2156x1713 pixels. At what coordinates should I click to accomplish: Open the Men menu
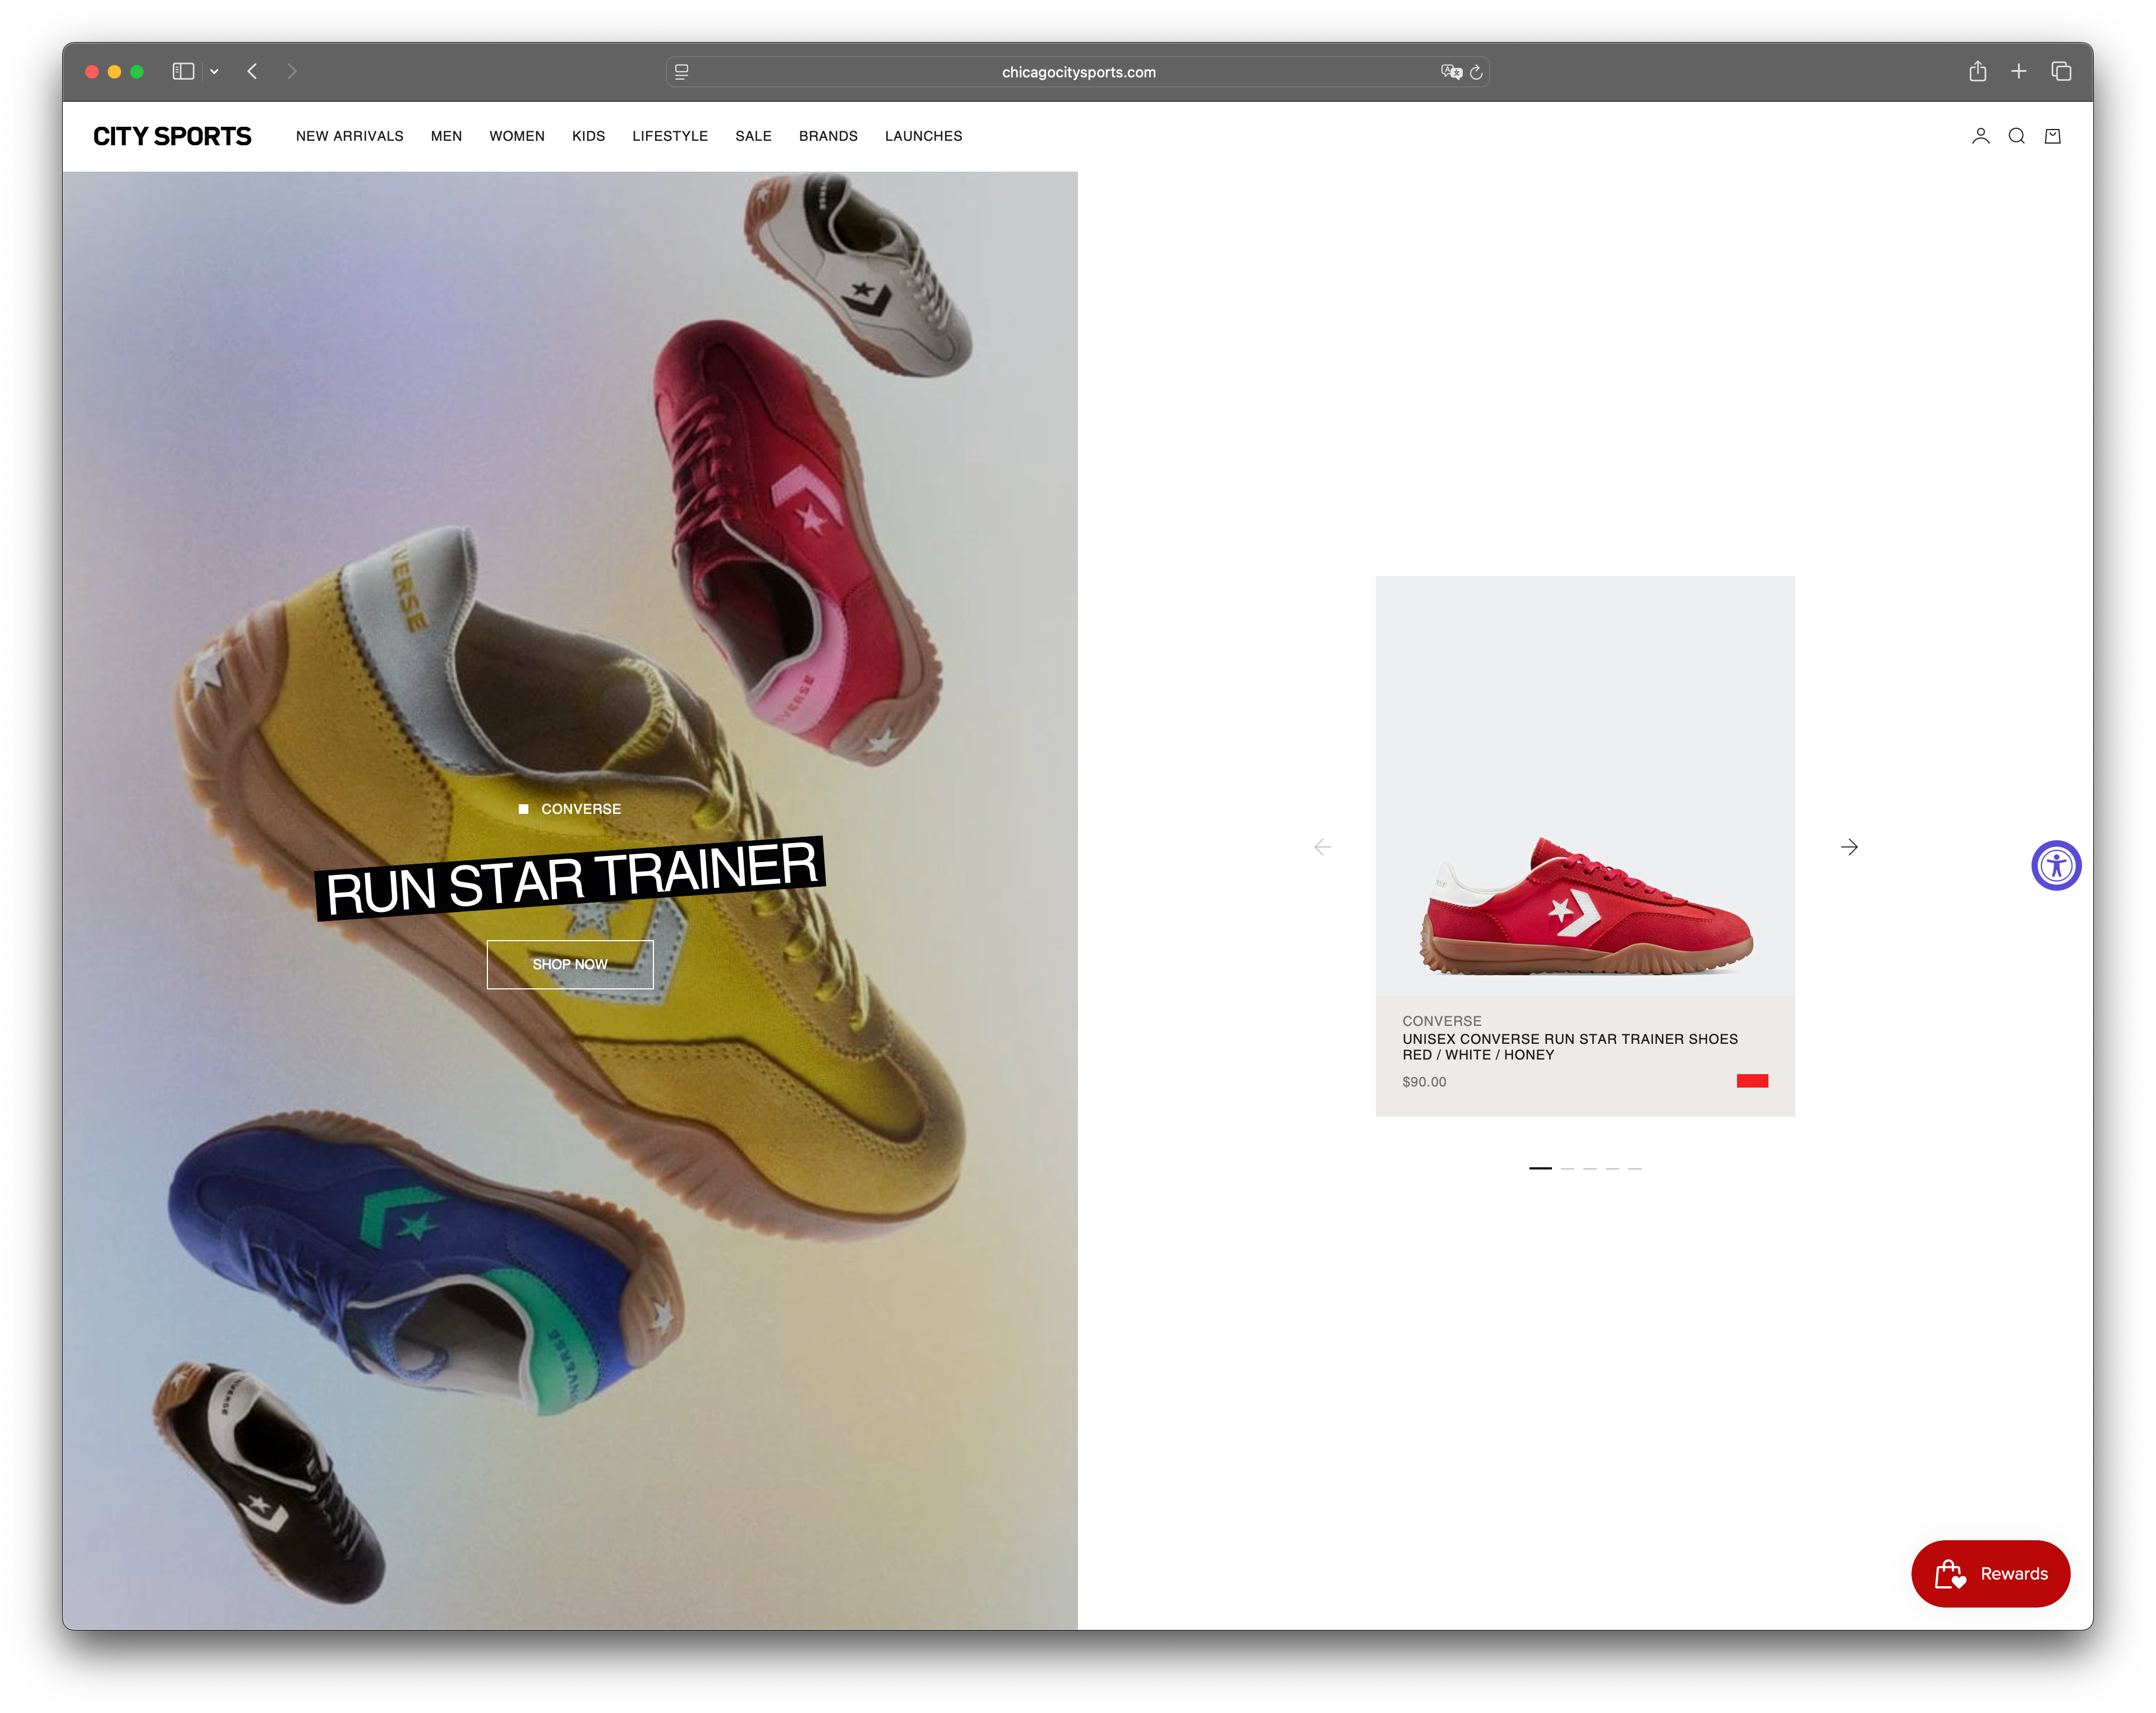point(446,136)
